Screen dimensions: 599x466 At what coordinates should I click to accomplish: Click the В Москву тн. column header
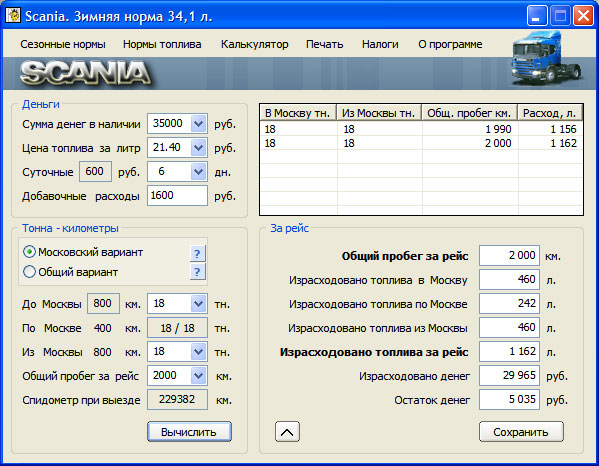pyautogui.click(x=298, y=113)
